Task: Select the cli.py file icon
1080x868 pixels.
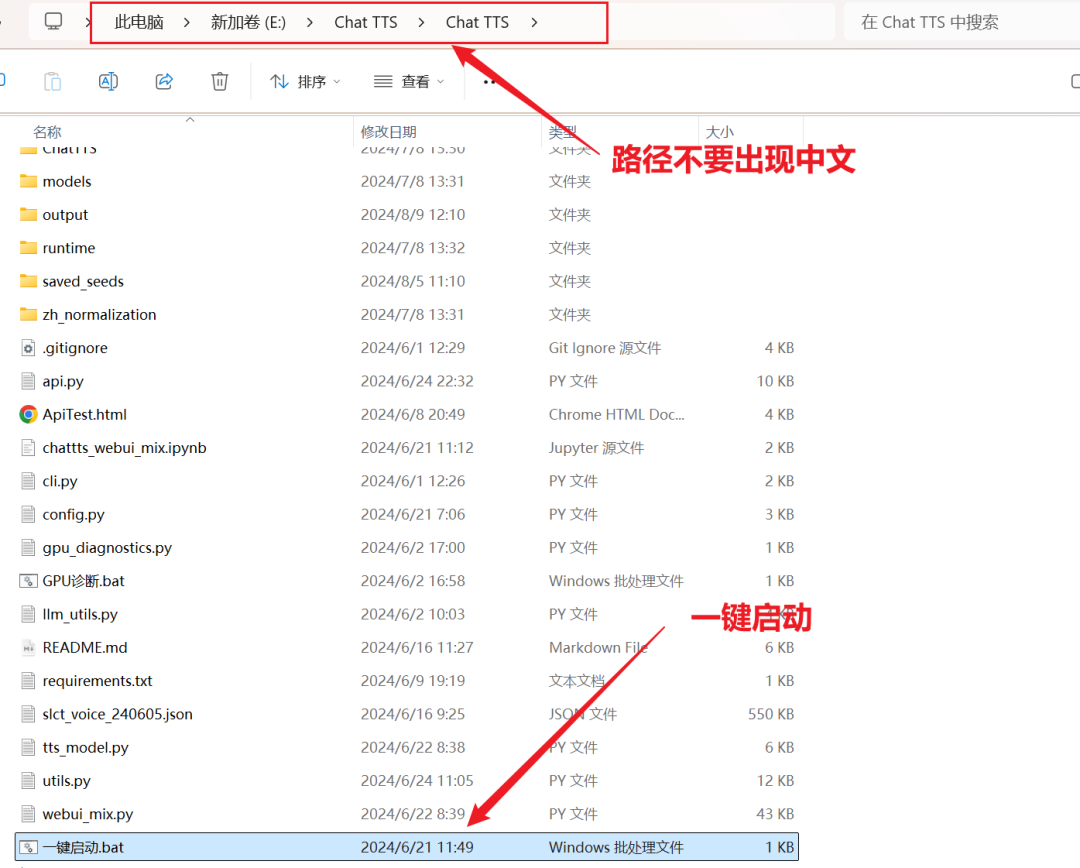Action: point(28,481)
